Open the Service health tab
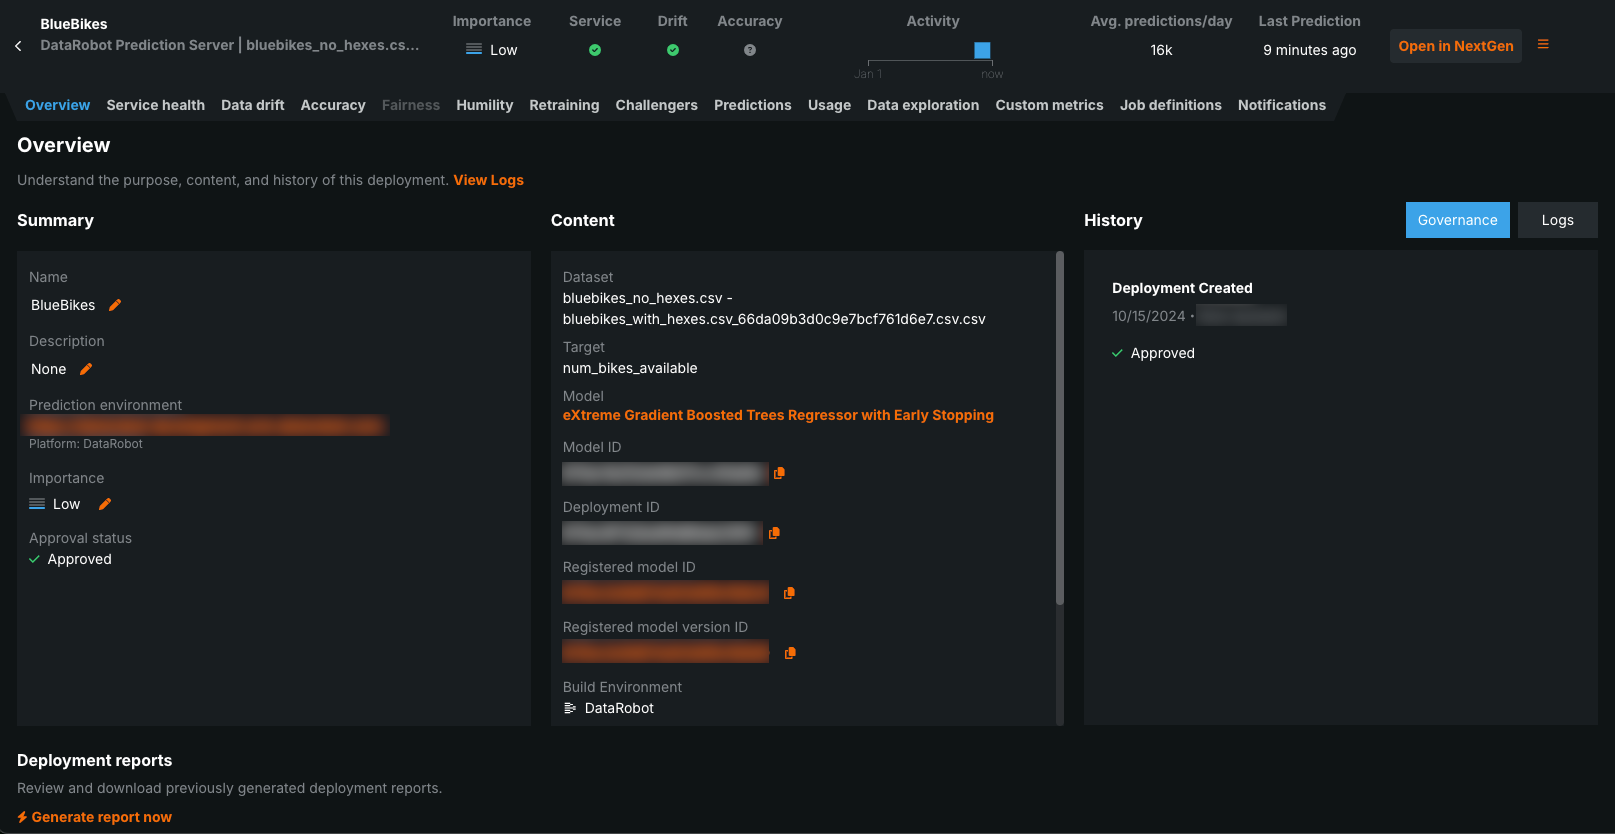The image size is (1615, 834). tap(155, 105)
